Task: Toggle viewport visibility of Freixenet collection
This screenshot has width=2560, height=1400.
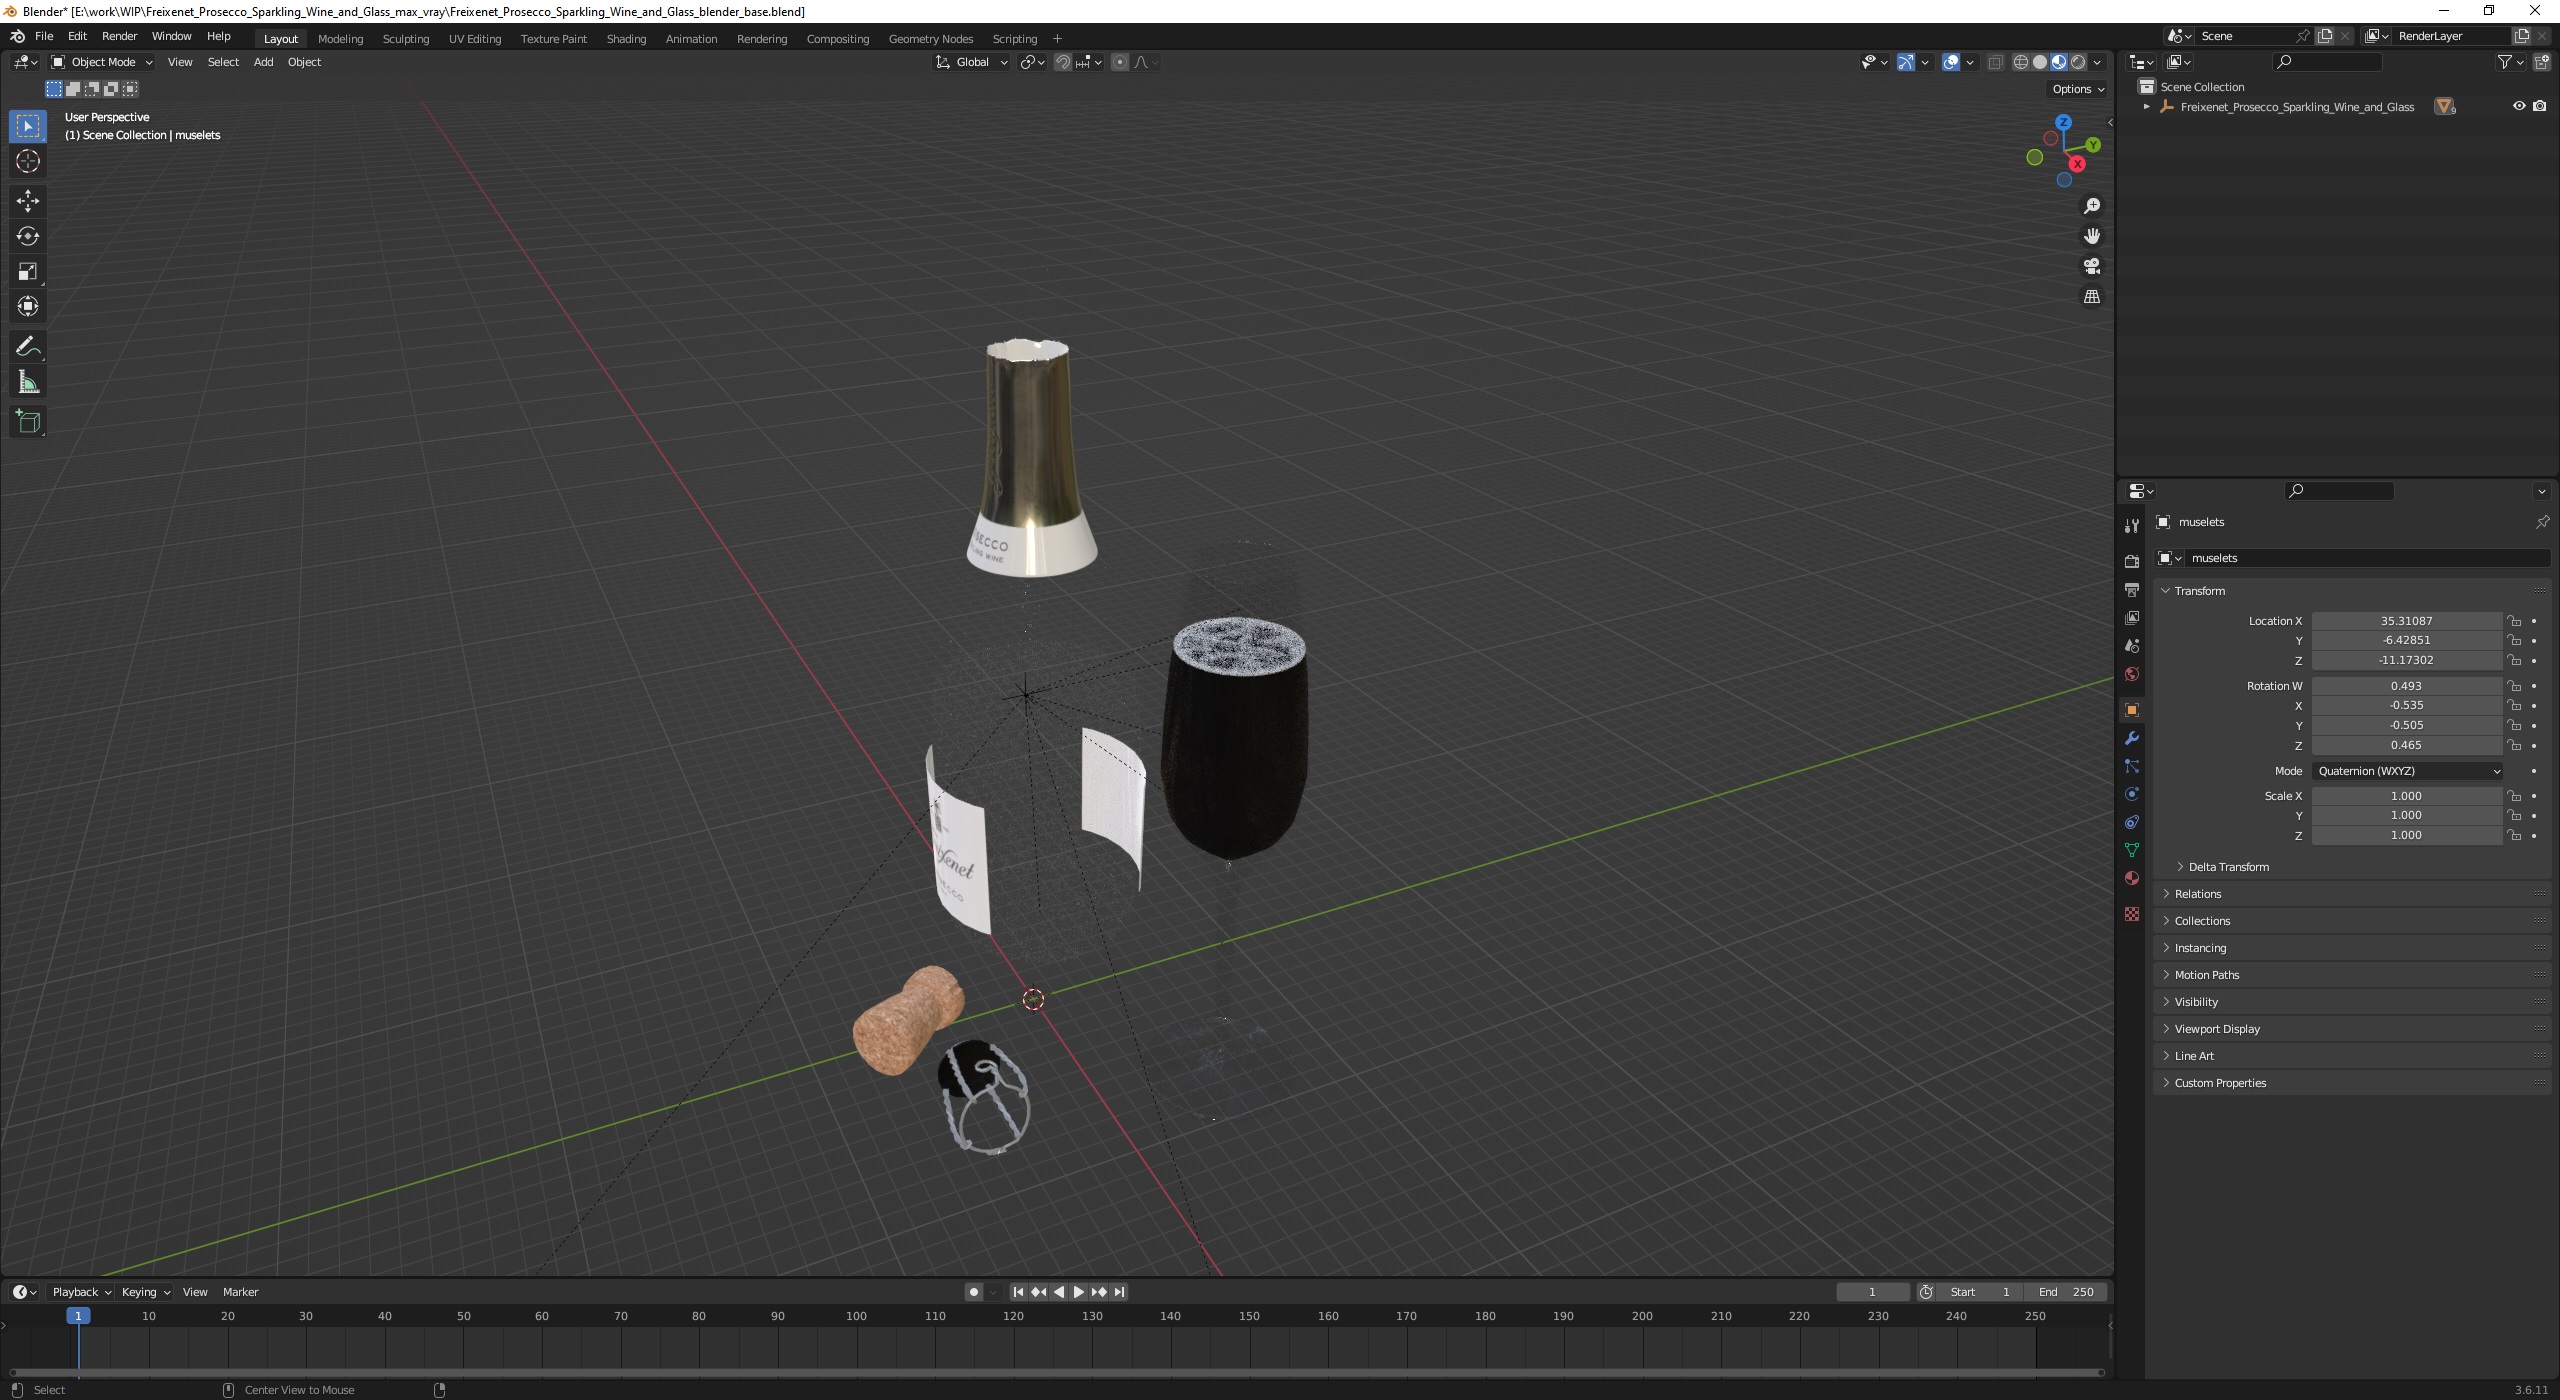Action: (2519, 106)
